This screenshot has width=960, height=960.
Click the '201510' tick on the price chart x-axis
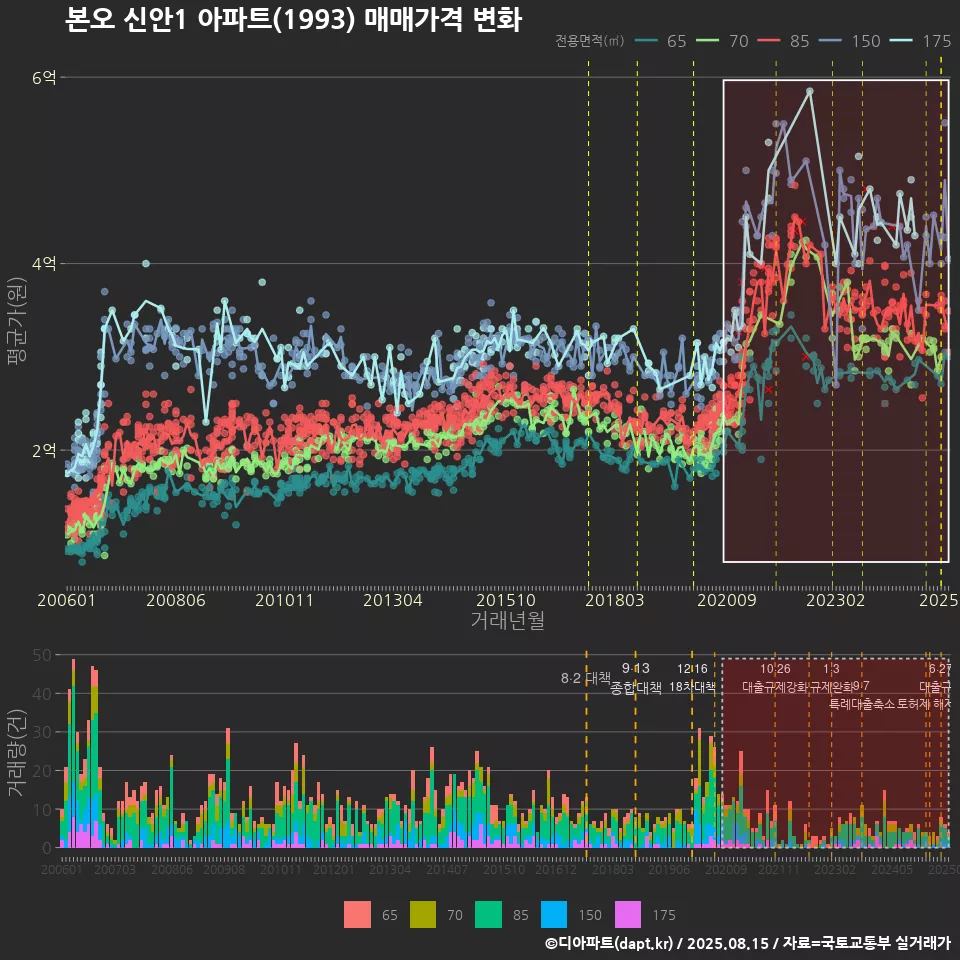coord(506,600)
